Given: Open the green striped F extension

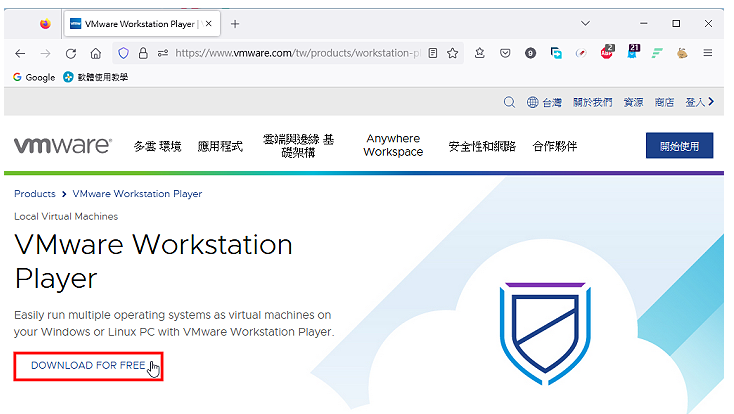Looking at the screenshot, I should tap(657, 53).
